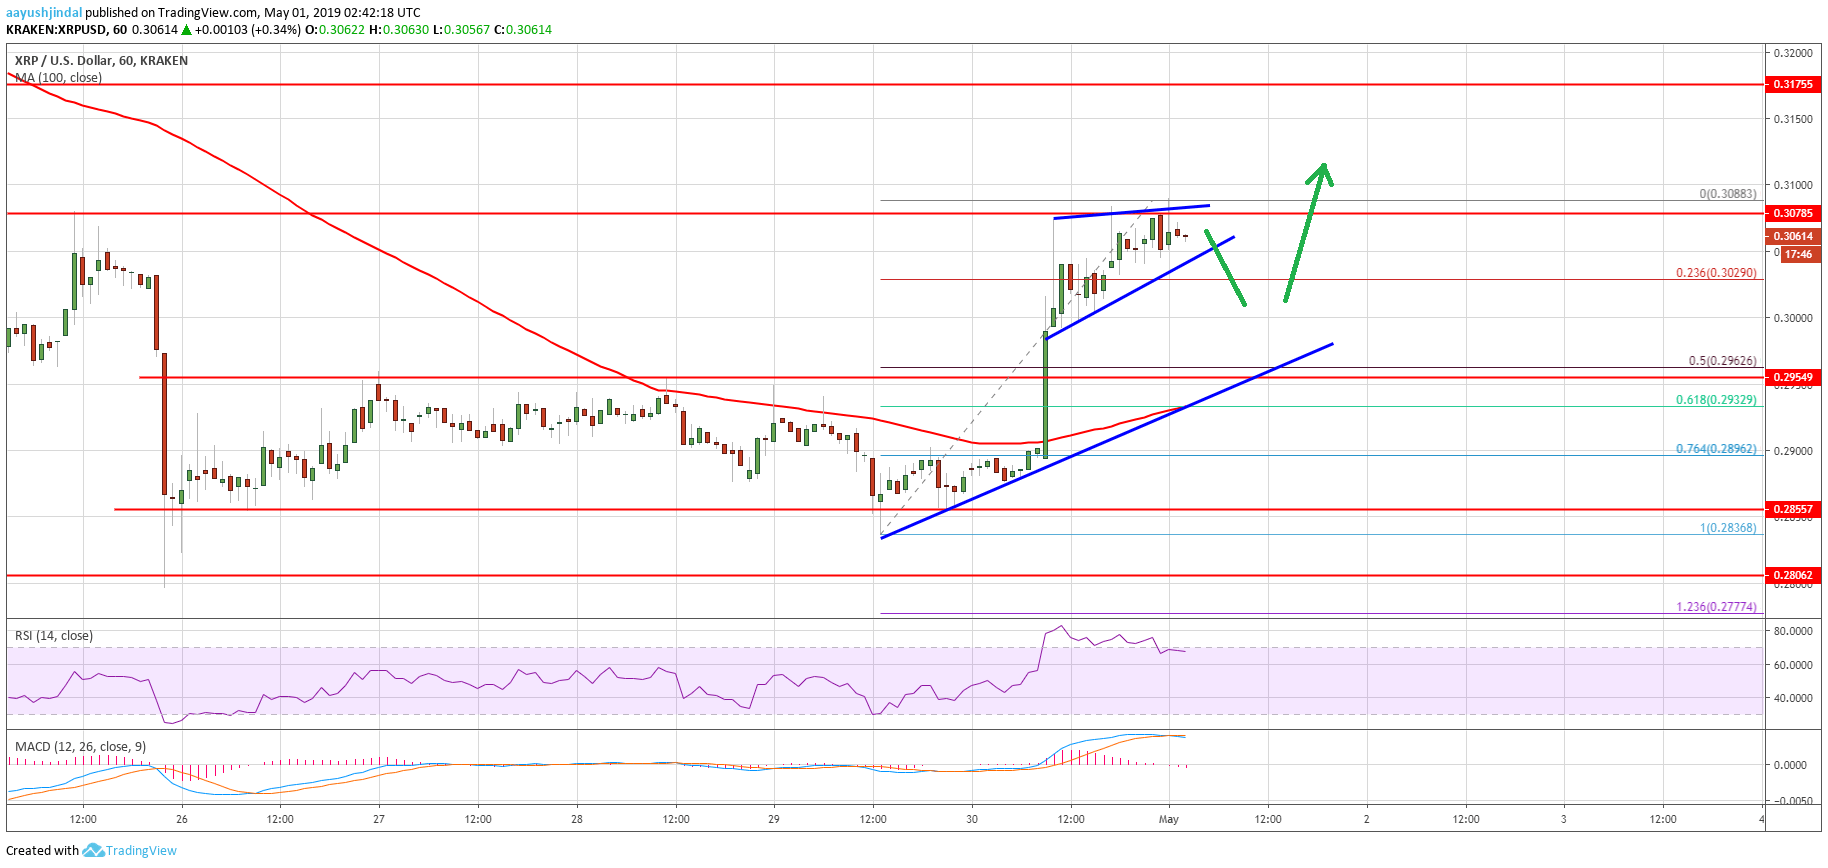Click the Fibonacci 0.764(0.28962) level label
Viewport: 1828px width, 868px height.
coord(1716,449)
